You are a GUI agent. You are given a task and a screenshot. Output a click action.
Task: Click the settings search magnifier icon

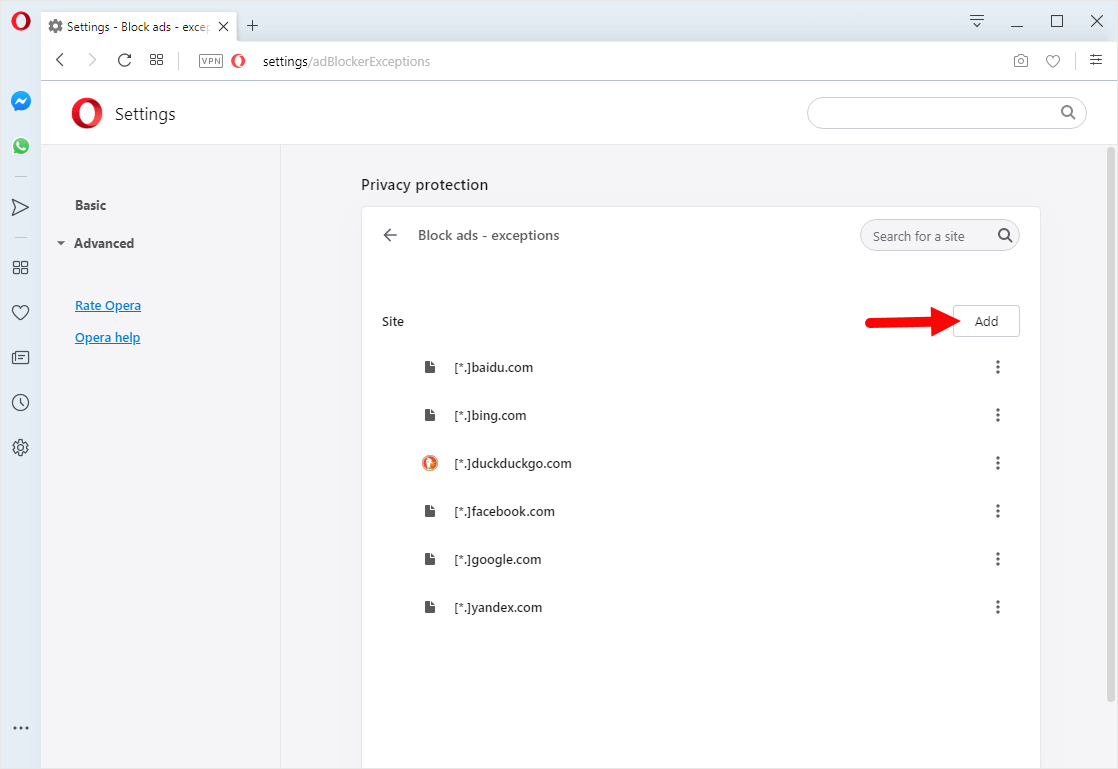coord(1067,112)
